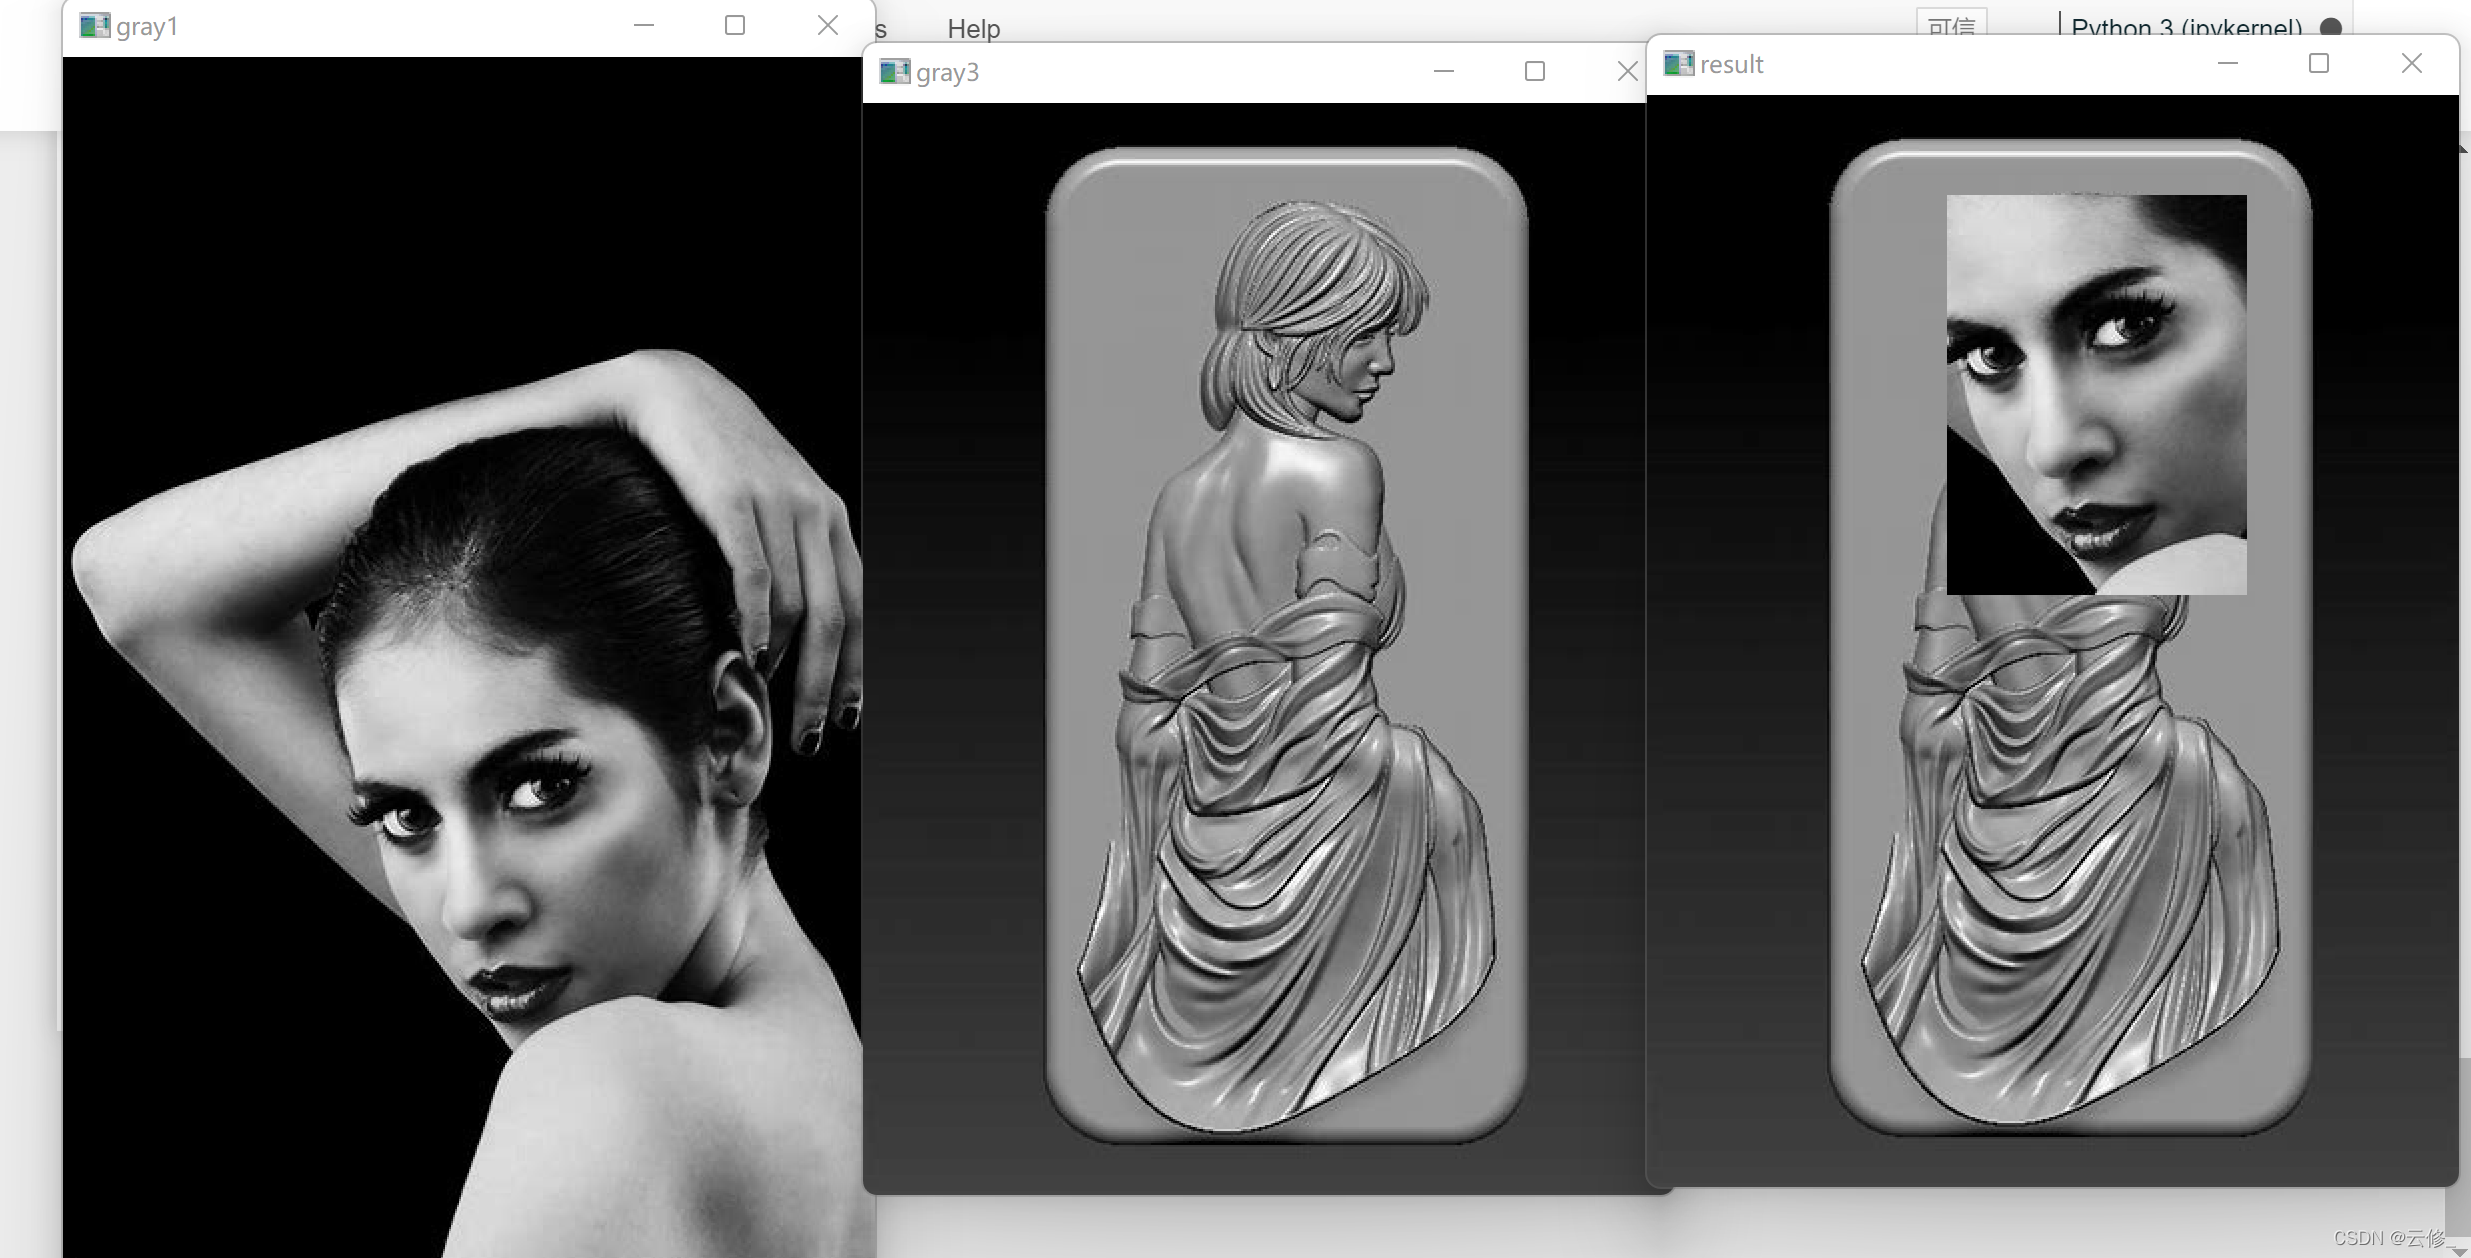
Task: Maximize the gray1 window
Action: click(x=735, y=26)
